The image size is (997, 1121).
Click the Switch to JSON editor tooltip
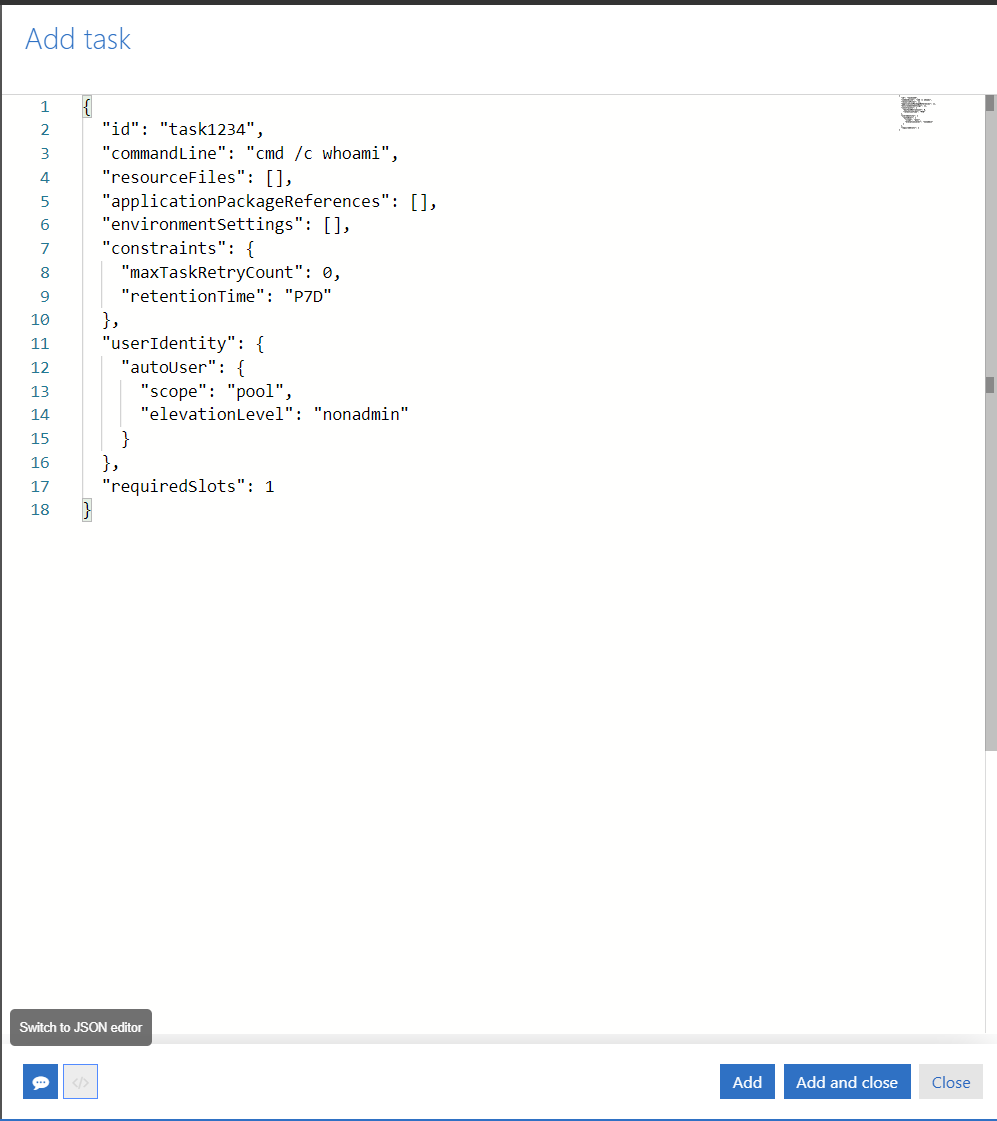pos(80,1027)
